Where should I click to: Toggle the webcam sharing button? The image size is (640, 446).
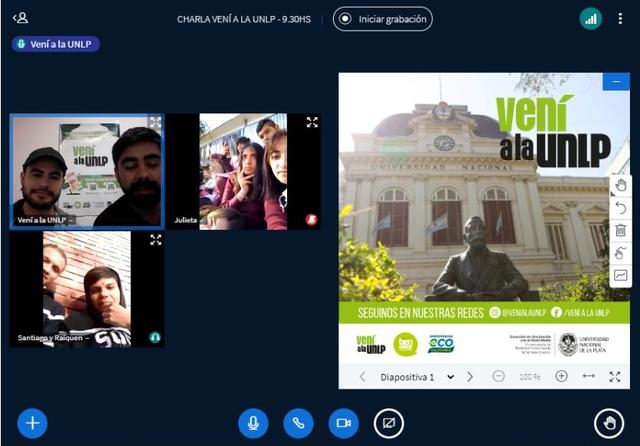344,423
